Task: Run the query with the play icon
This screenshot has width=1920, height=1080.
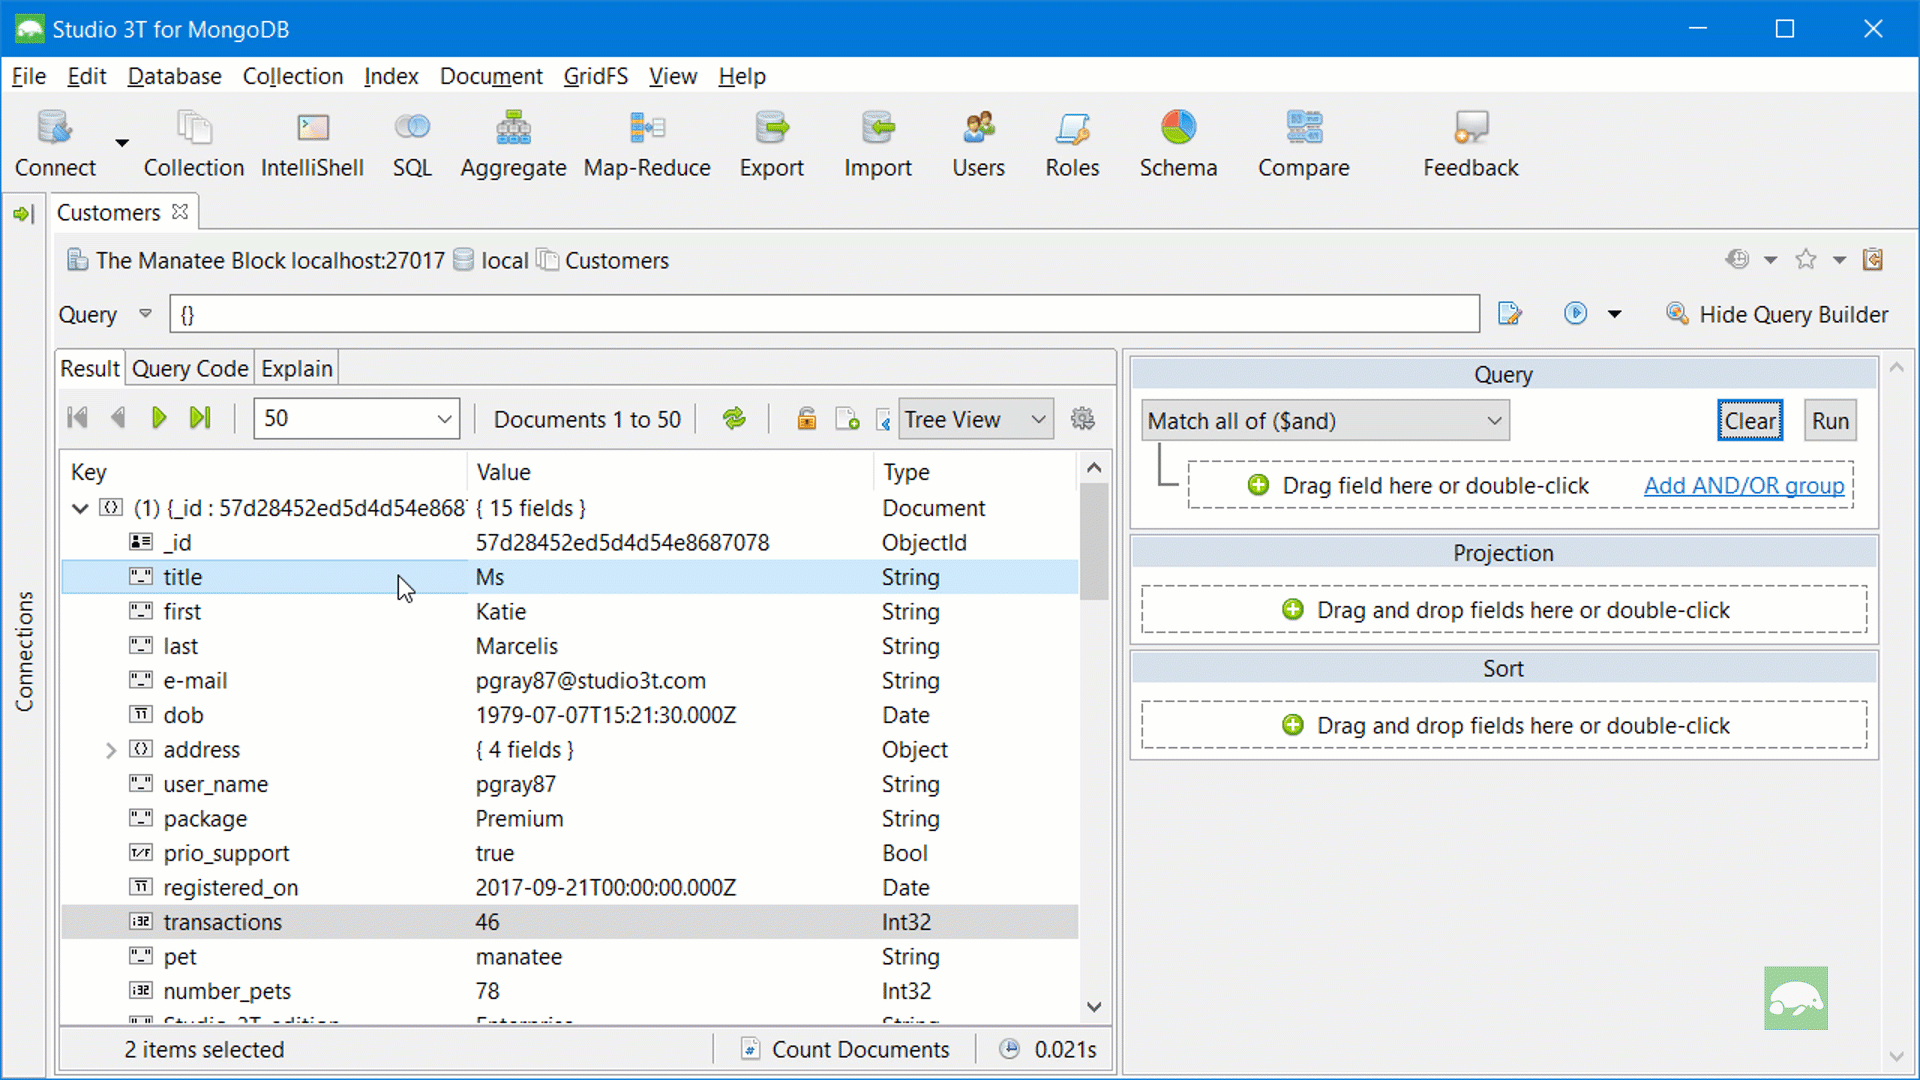Action: (x=1575, y=314)
